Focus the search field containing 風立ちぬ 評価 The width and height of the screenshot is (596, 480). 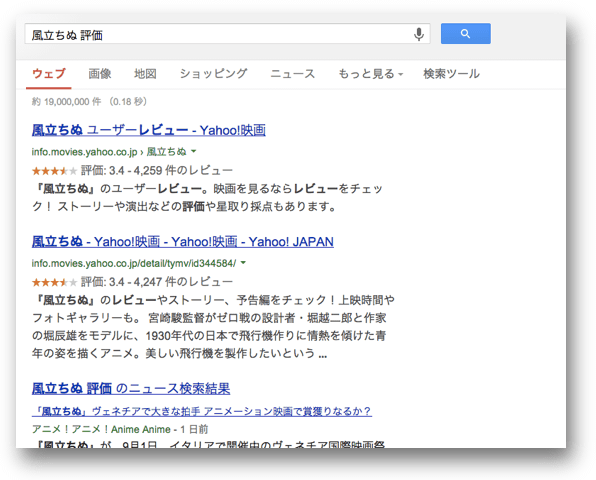coord(227,34)
